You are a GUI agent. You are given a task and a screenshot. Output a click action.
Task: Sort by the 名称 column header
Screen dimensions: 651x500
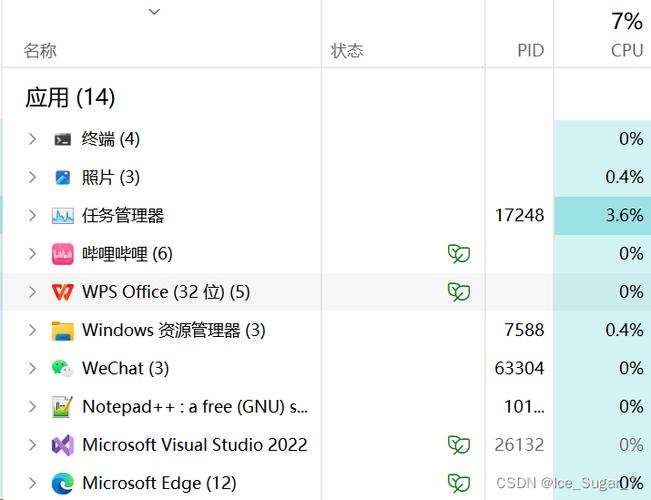pyautogui.click(x=40, y=51)
